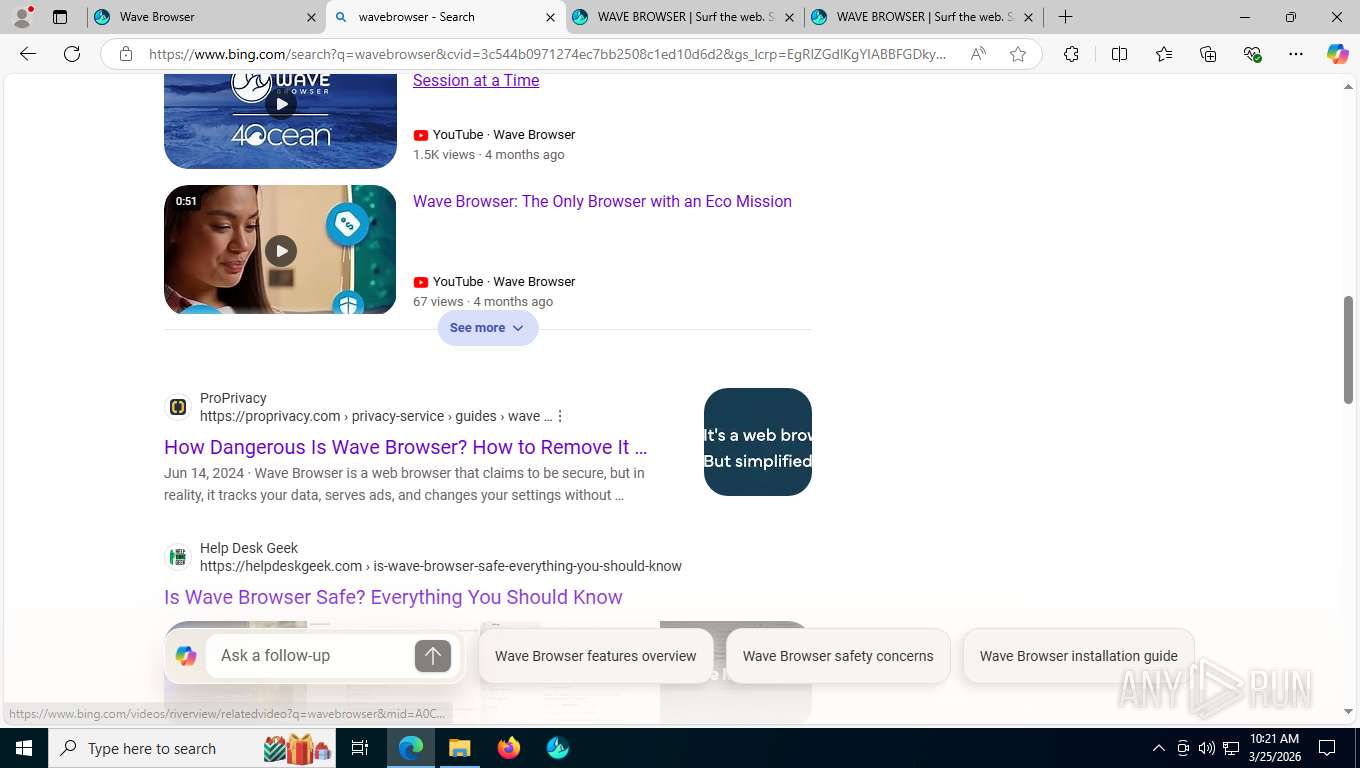Image resolution: width=1360 pixels, height=768 pixels.
Task: Open the taskbar clock showing 10:21 AM
Action: [x=1274, y=748]
